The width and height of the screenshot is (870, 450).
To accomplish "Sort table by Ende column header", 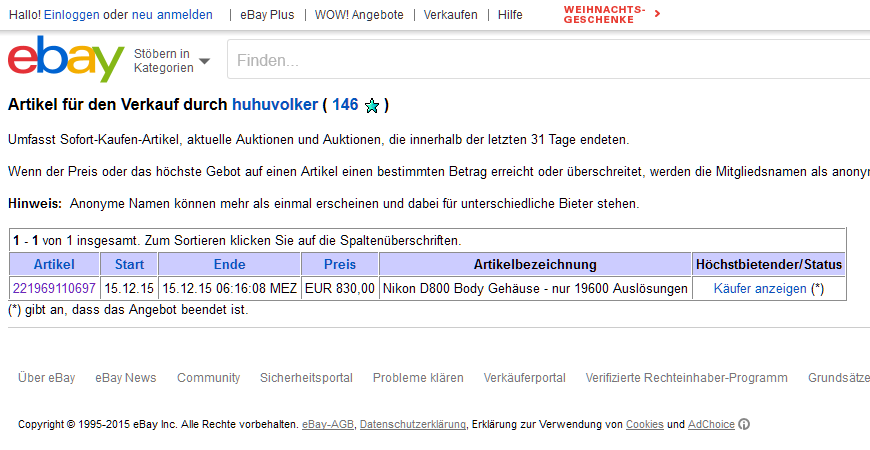I will click(229, 265).
